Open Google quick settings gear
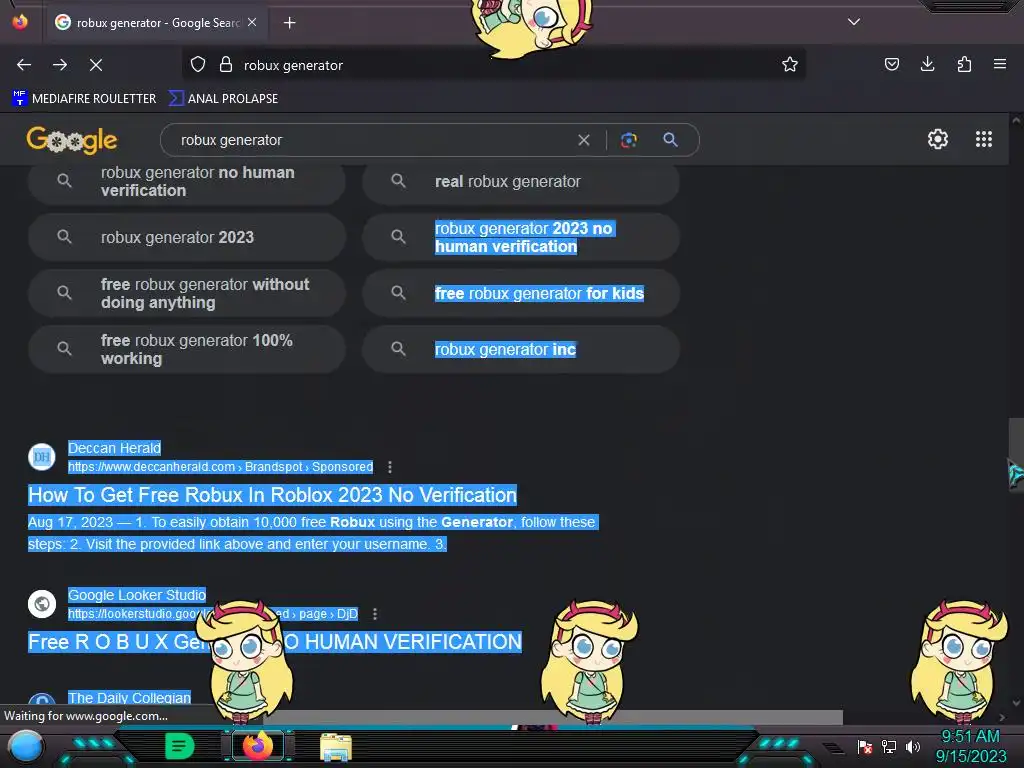Screen dimensions: 1024x768 tap(938, 139)
